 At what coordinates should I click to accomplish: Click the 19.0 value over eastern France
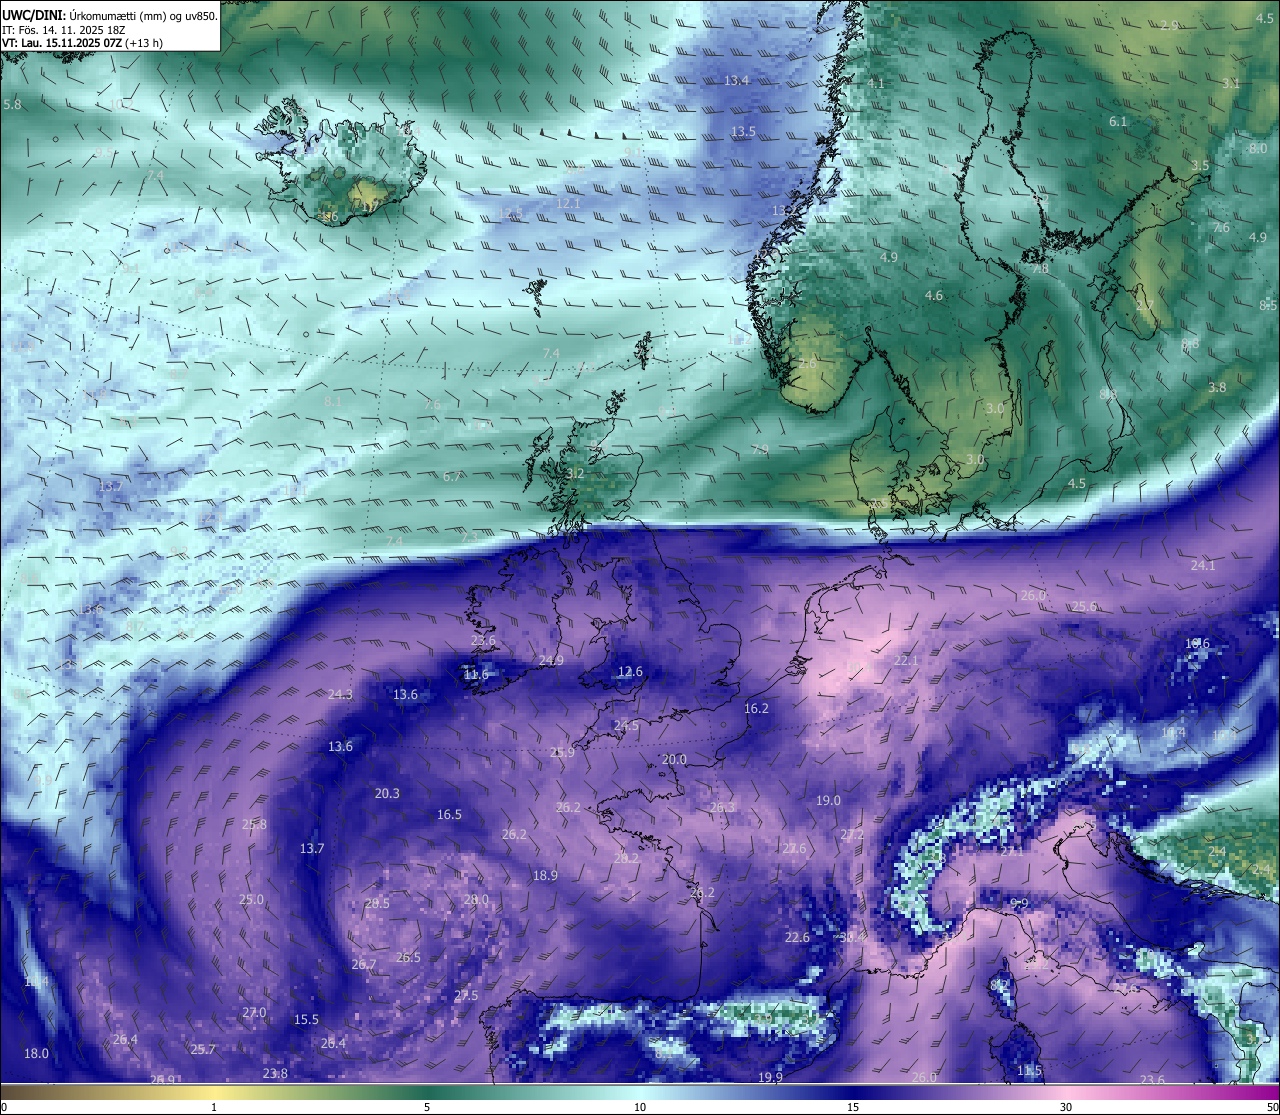click(828, 801)
